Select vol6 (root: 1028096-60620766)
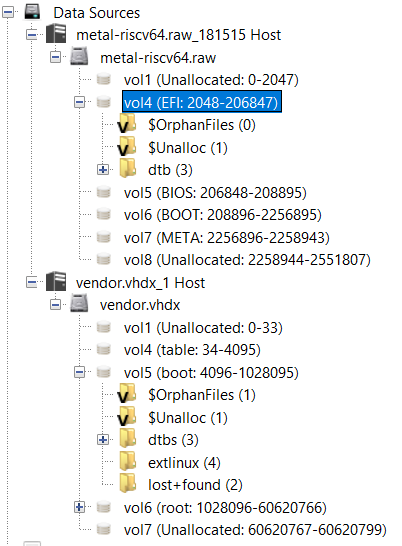 (225, 508)
